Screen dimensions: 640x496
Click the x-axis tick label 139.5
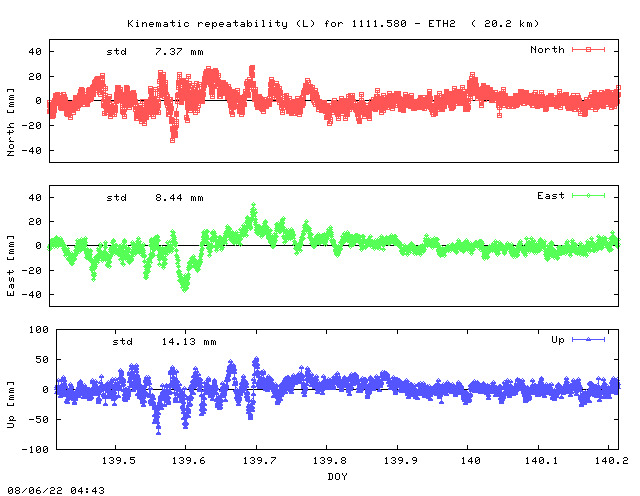pos(118,461)
